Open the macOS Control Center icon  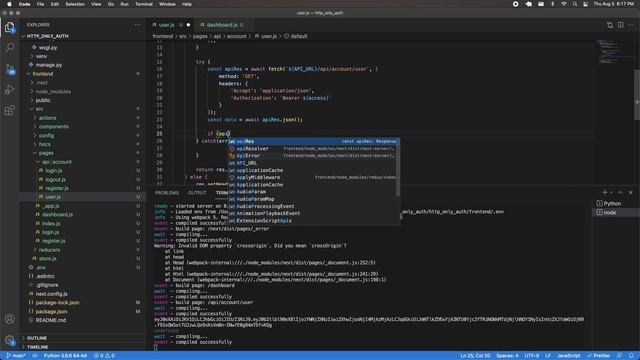click(x=585, y=4)
